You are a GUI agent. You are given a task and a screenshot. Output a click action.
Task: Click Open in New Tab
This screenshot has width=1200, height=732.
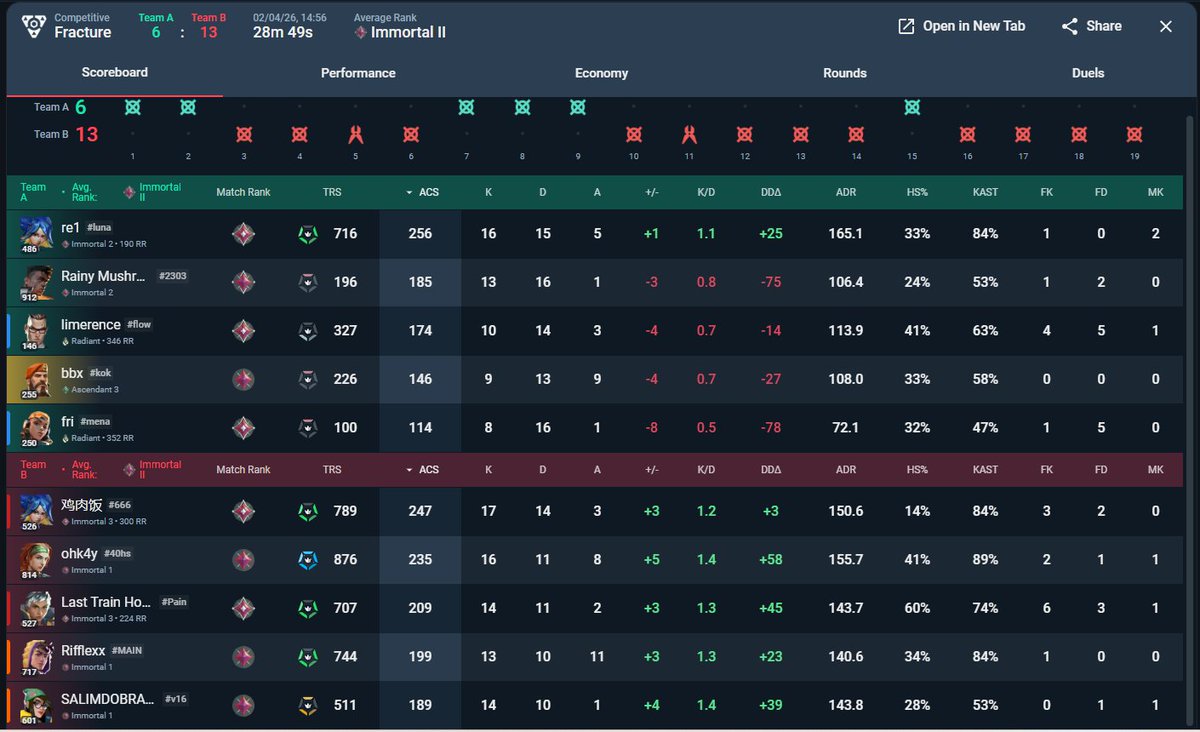pyautogui.click(x=962, y=26)
